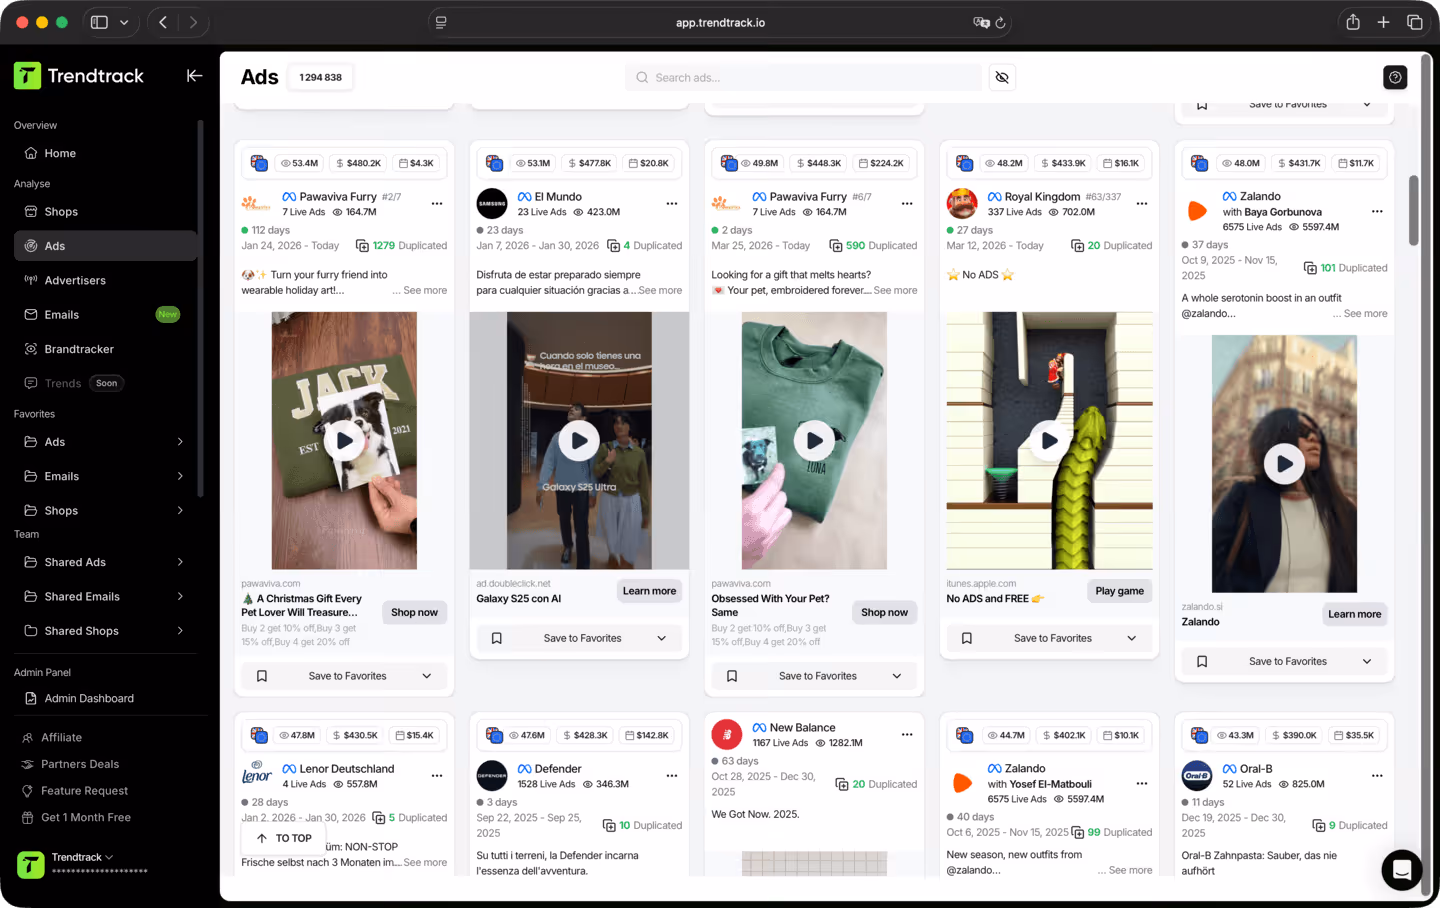Image resolution: width=1440 pixels, height=908 pixels.
Task: Click Learn more on Galaxy S25 ad
Action: pyautogui.click(x=649, y=591)
